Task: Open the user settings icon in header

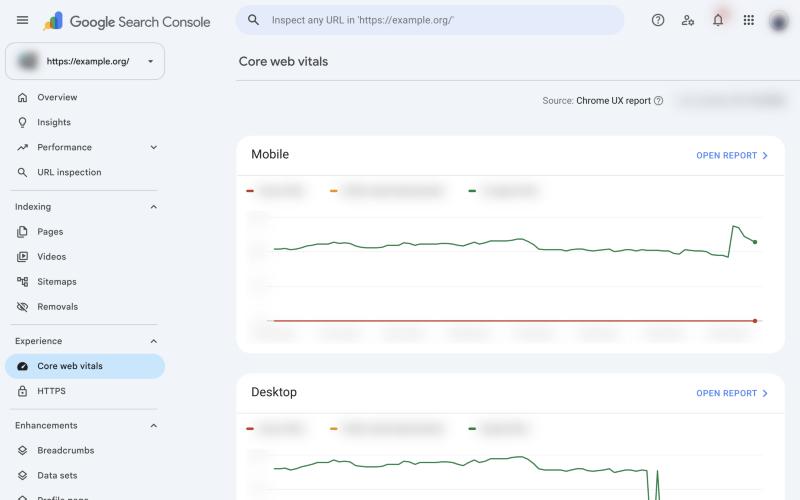Action: (x=688, y=20)
